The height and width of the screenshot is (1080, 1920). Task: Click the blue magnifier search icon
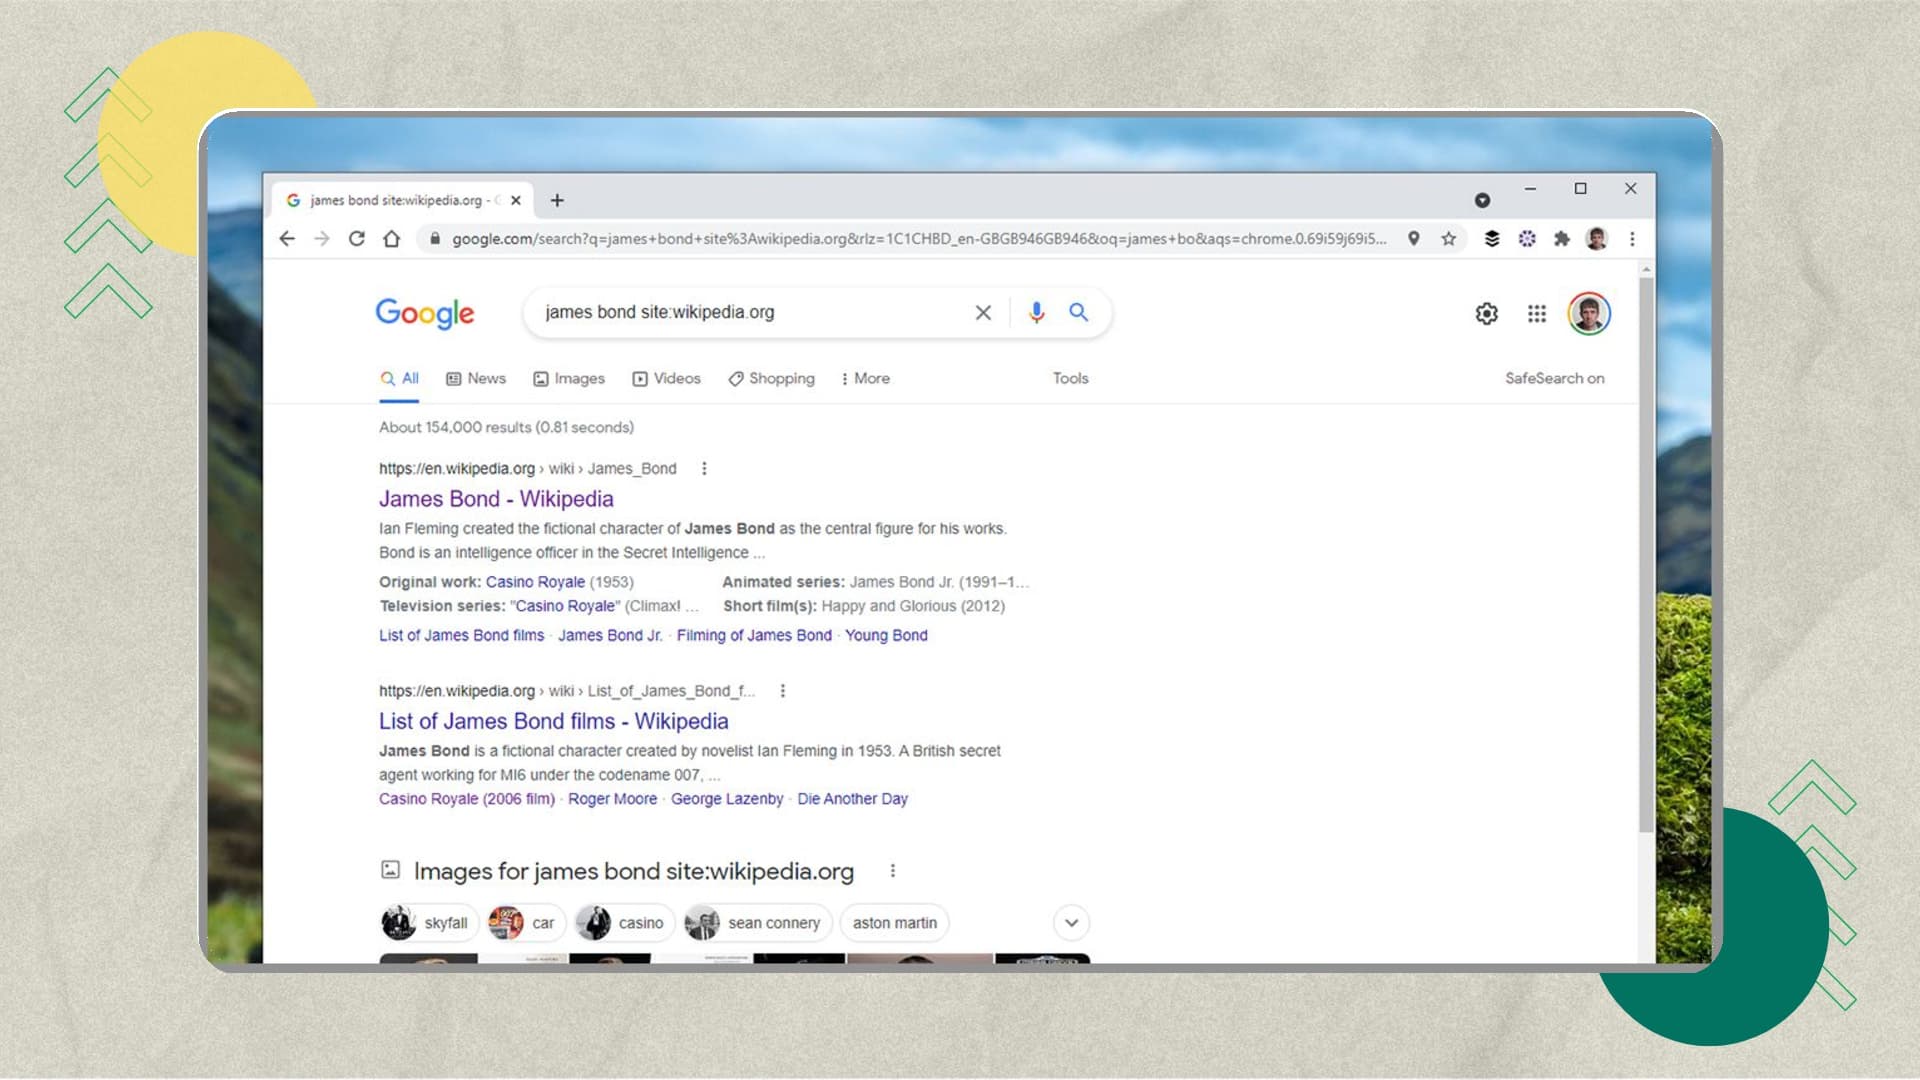(1078, 312)
